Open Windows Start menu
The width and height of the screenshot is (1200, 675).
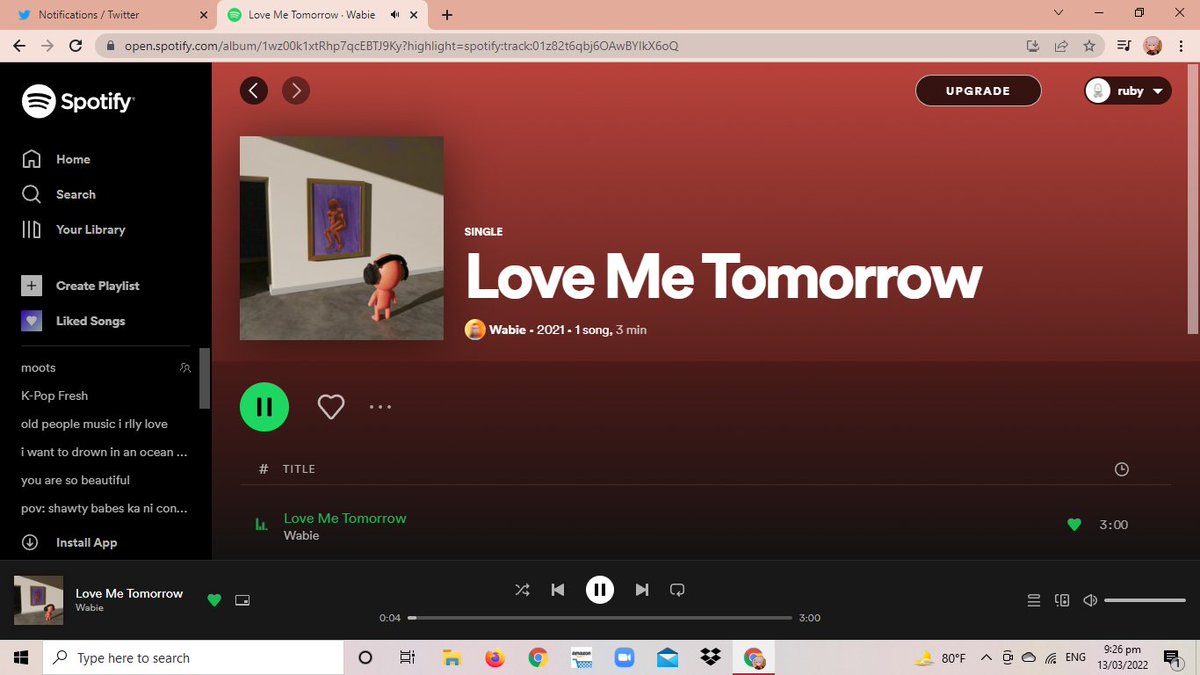[x=21, y=658]
